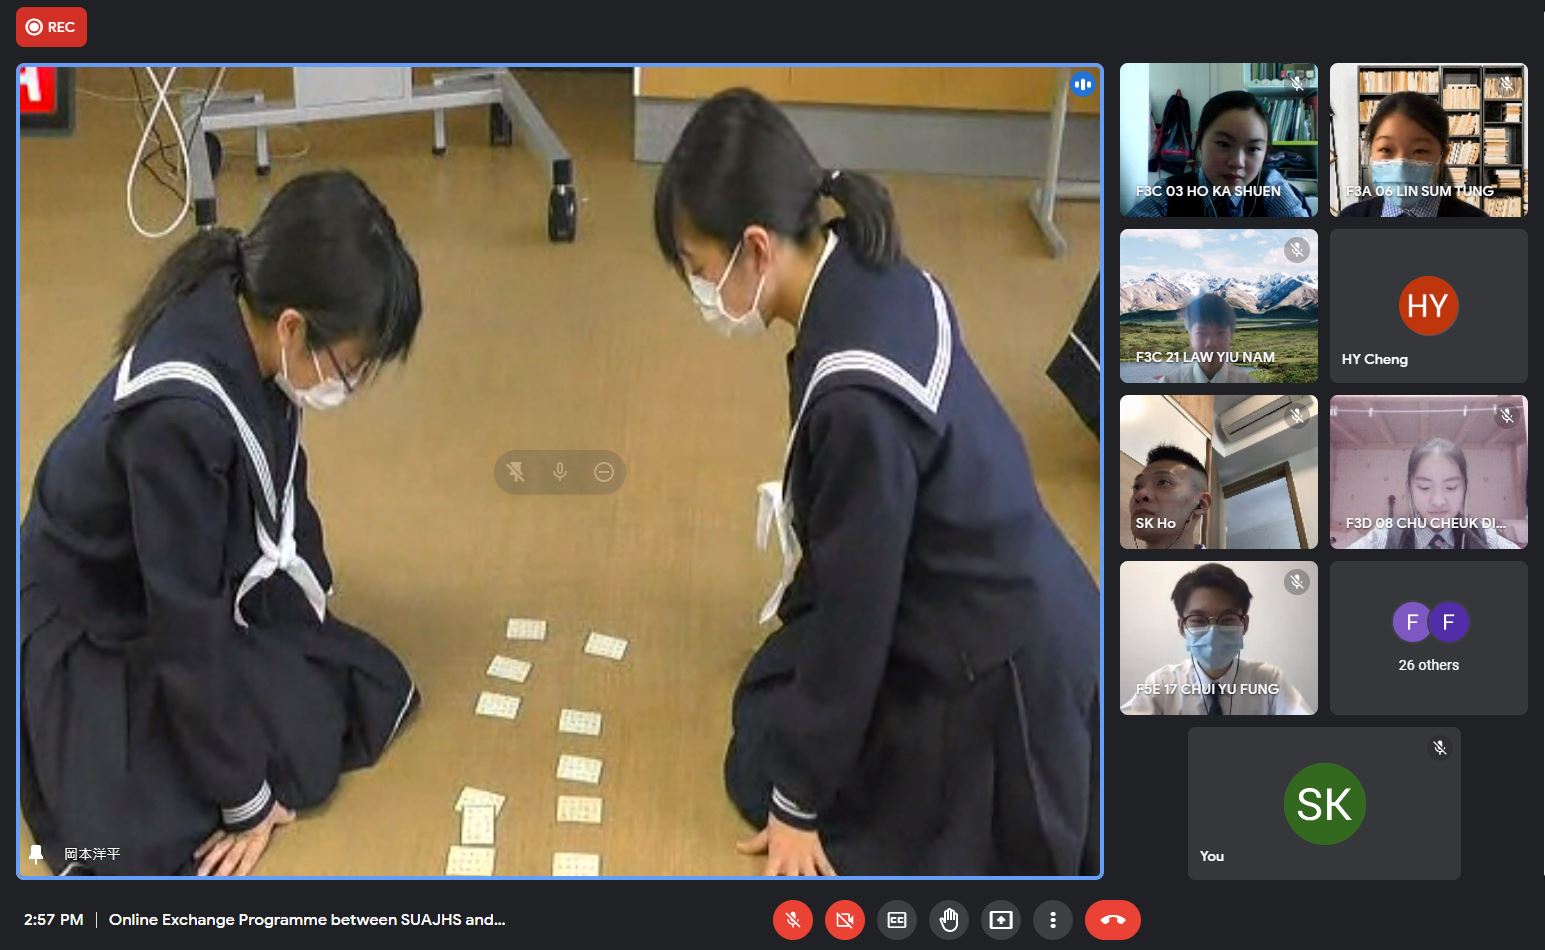Select the SK Ho video tile

pos(1218,472)
